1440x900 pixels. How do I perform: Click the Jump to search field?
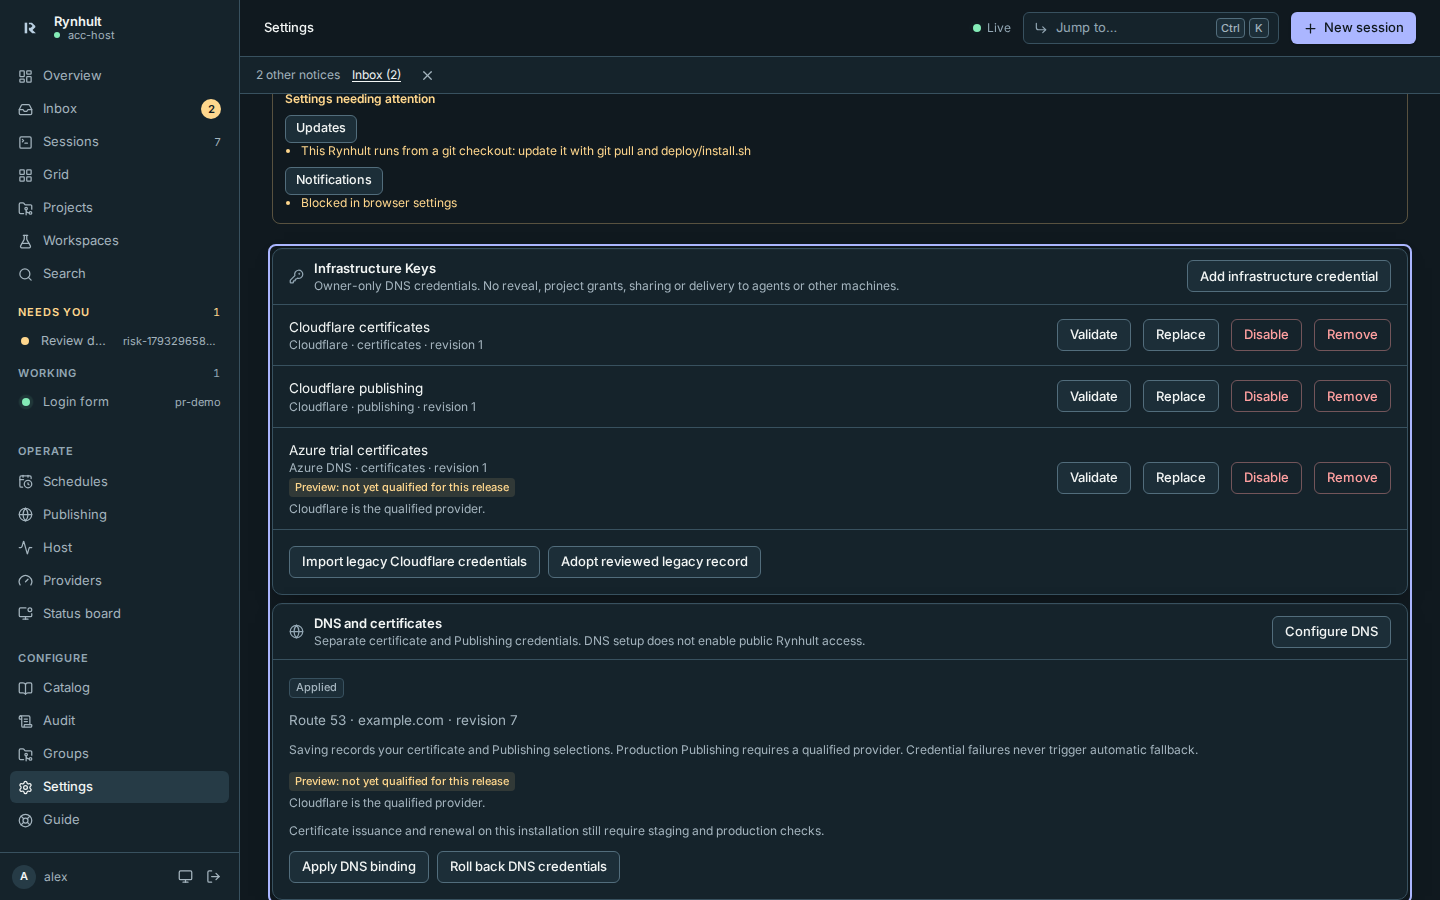click(x=1150, y=28)
